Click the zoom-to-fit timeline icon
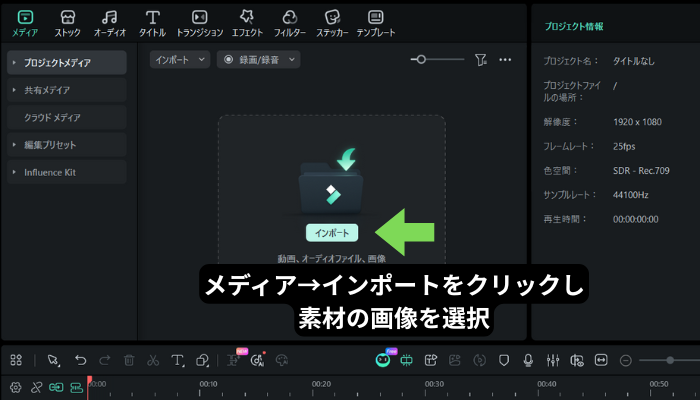 pos(601,360)
